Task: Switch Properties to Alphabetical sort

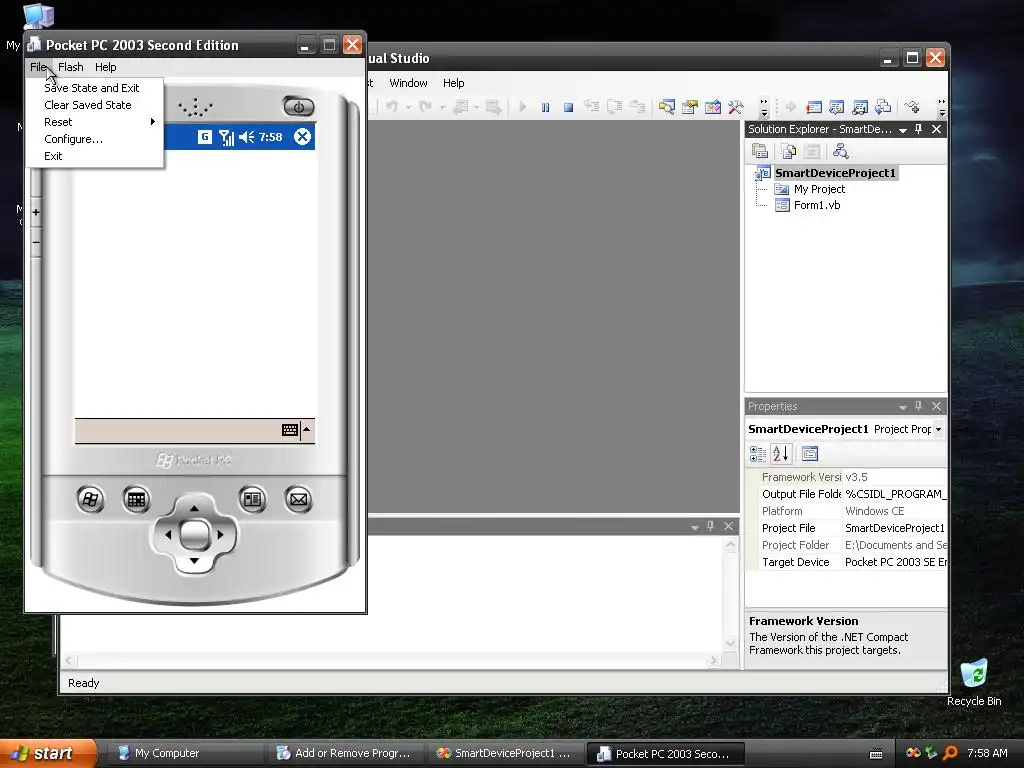Action: click(780, 454)
